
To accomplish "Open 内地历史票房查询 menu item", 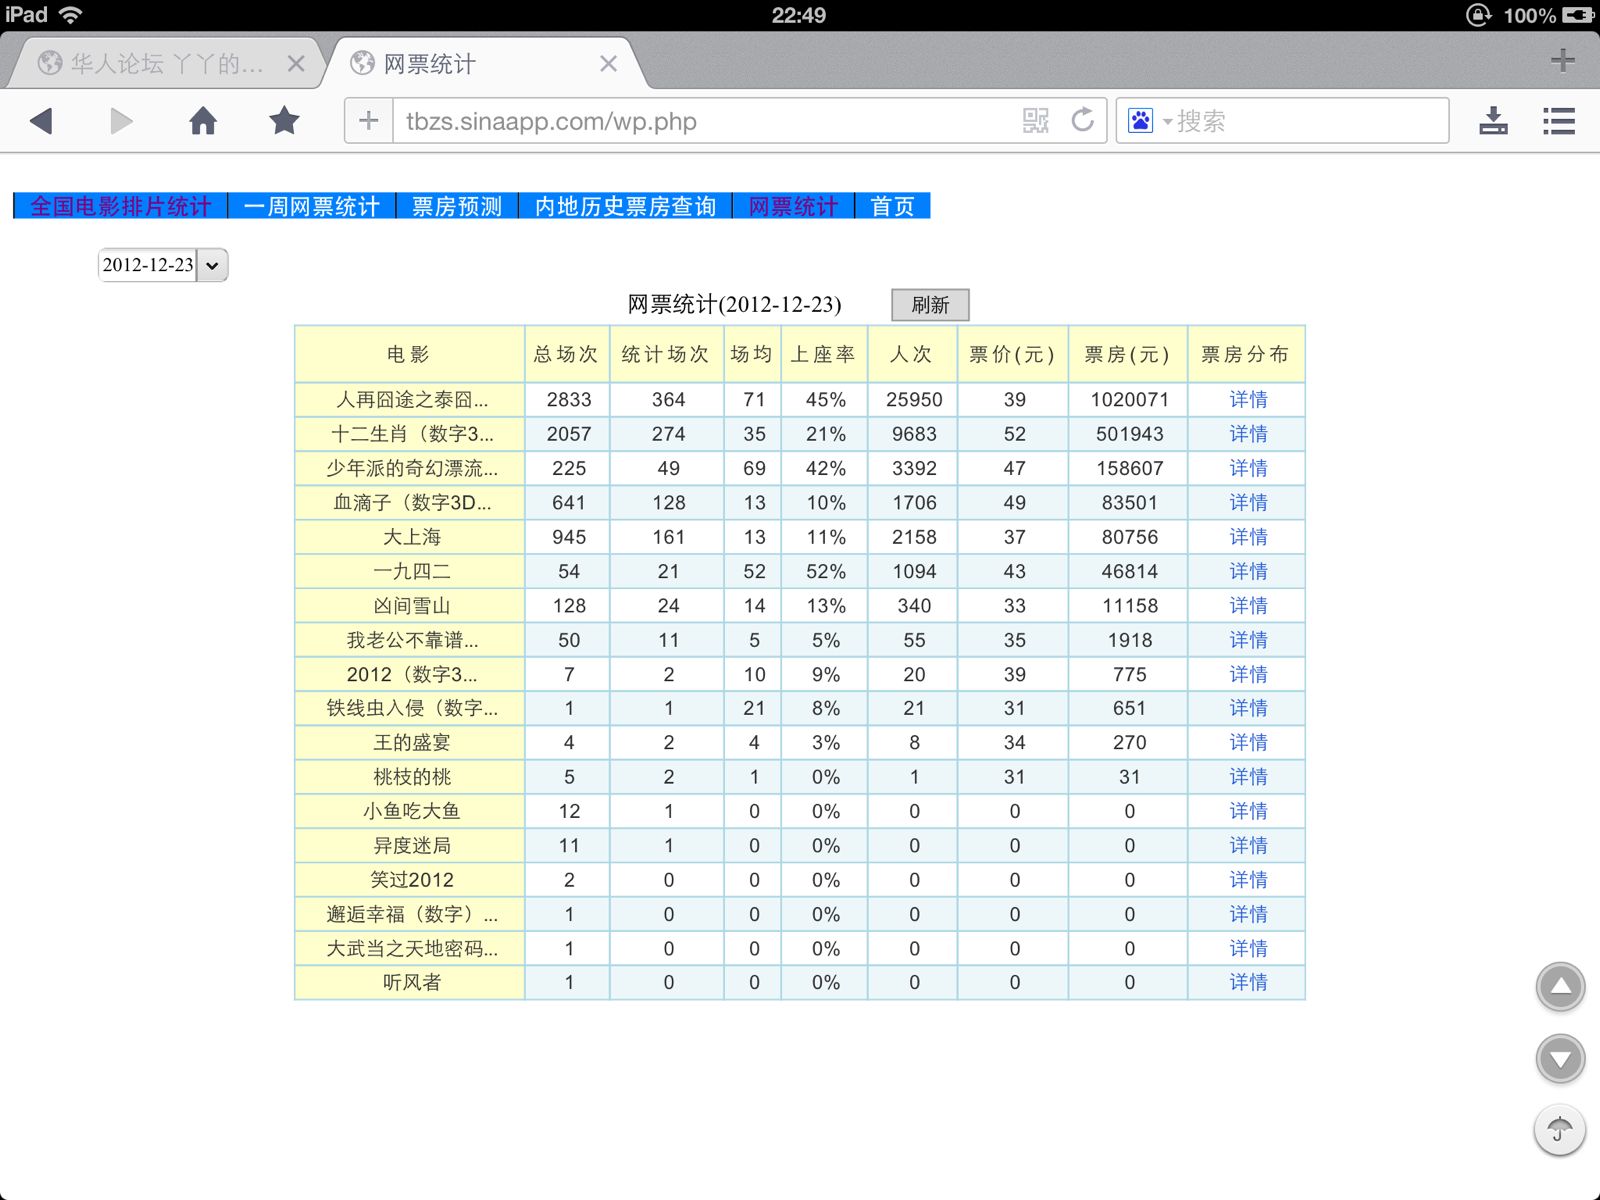I will click(x=625, y=206).
